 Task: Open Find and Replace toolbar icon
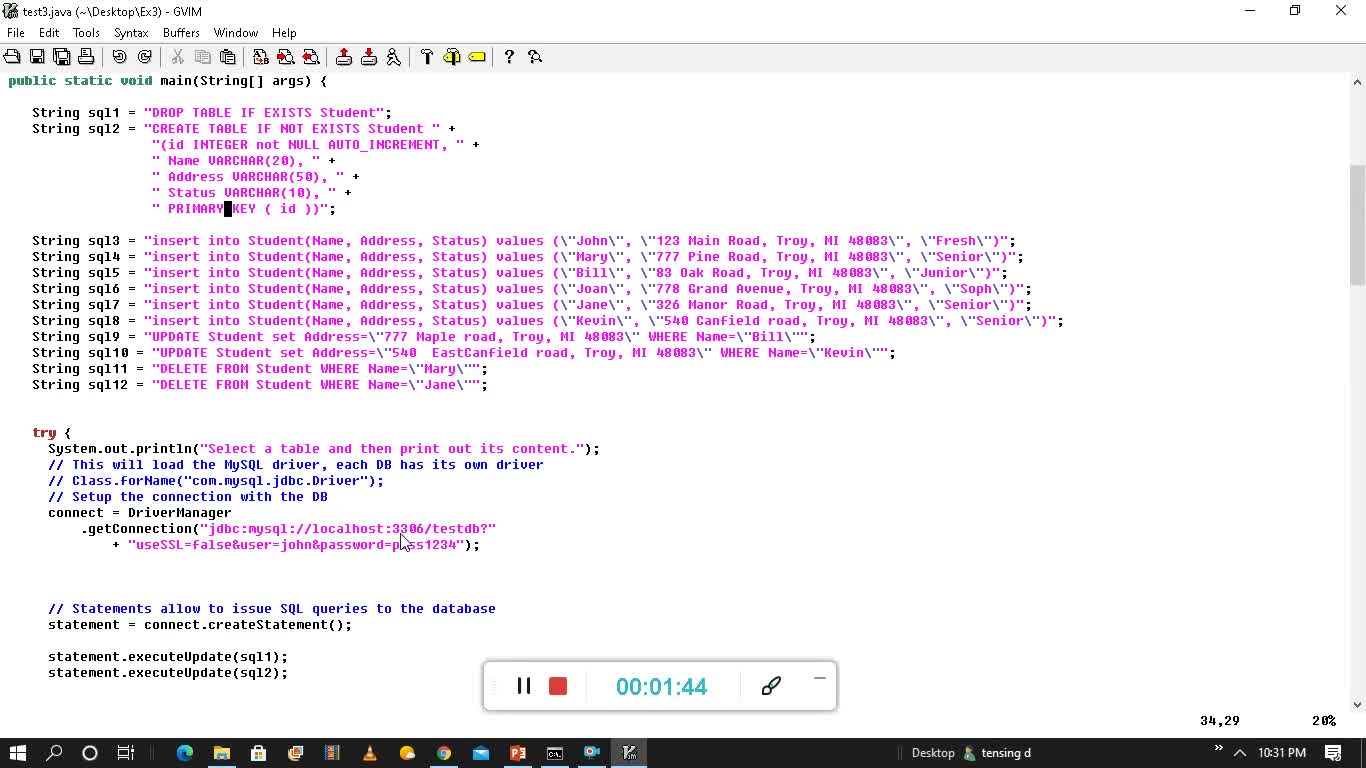[260, 57]
